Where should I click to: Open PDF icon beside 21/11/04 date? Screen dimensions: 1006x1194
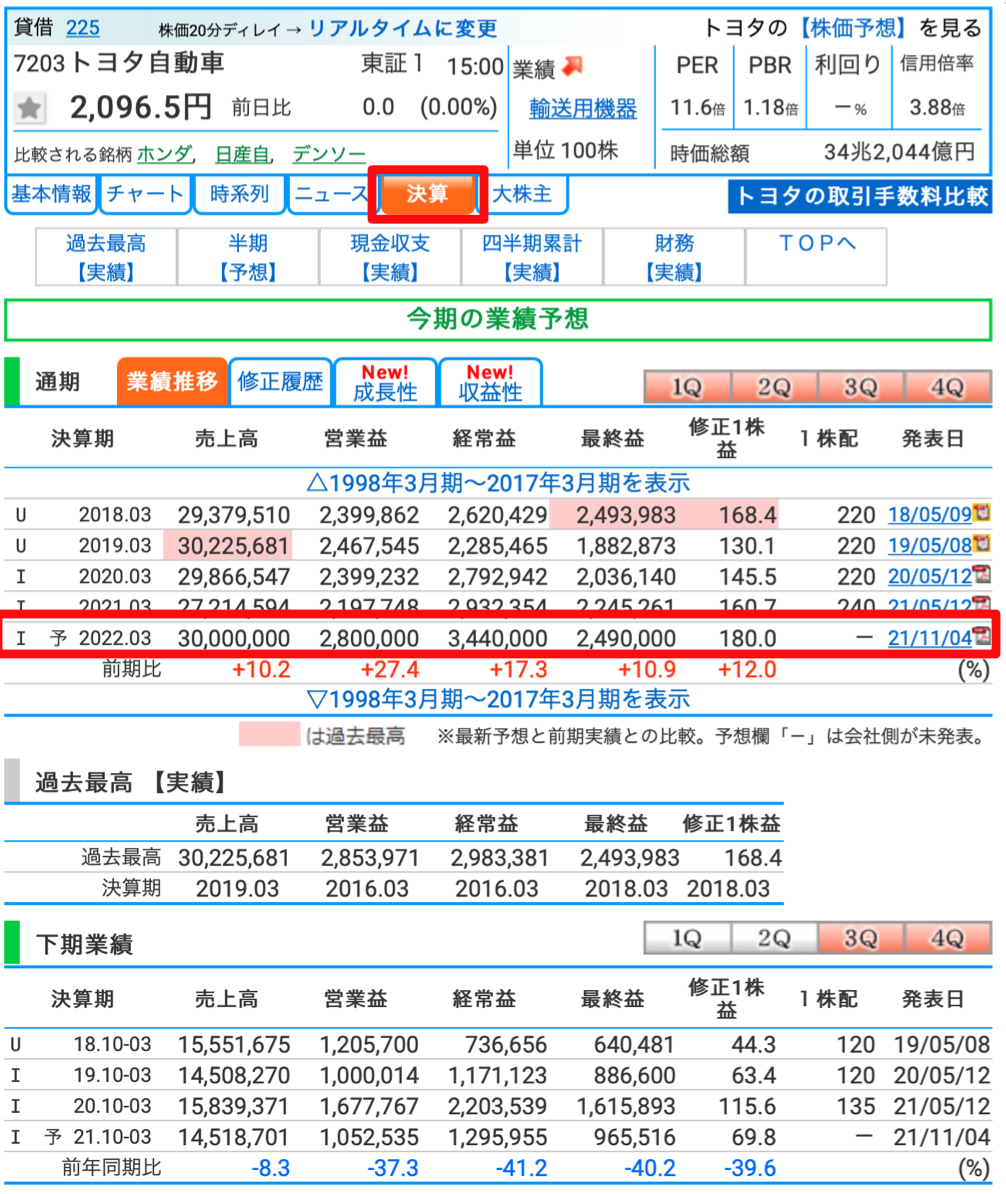[x=982, y=636]
